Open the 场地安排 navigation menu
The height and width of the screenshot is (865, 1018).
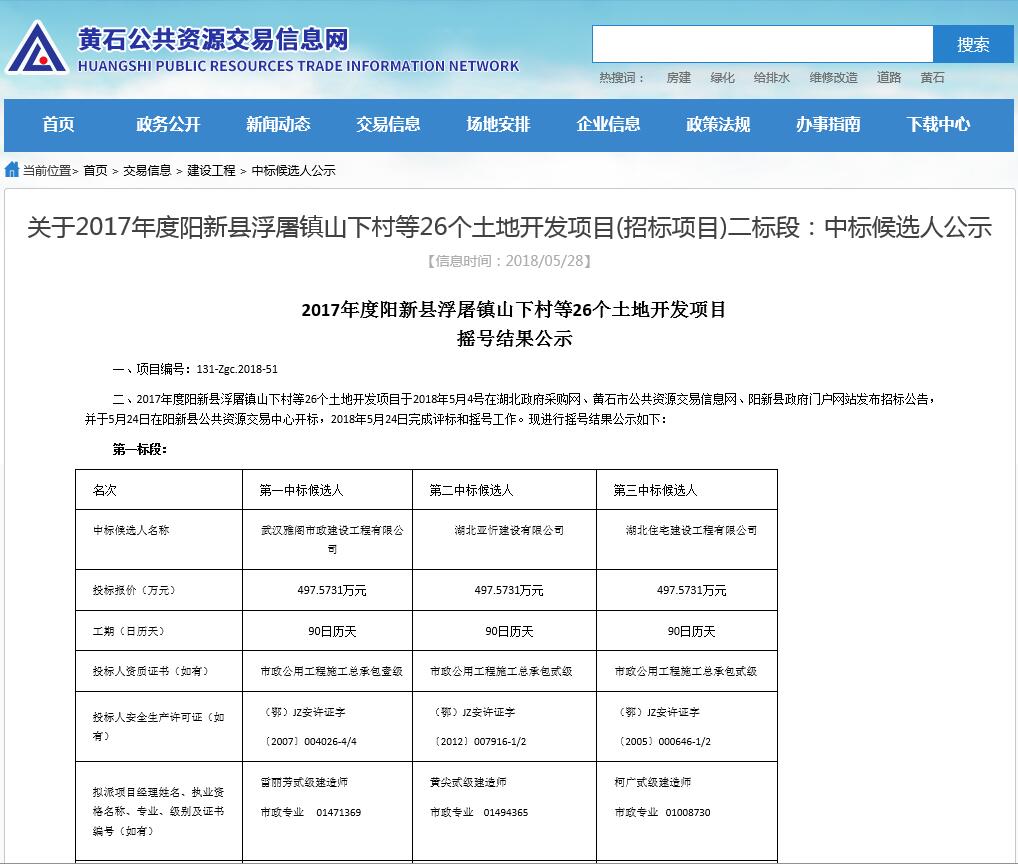click(499, 125)
